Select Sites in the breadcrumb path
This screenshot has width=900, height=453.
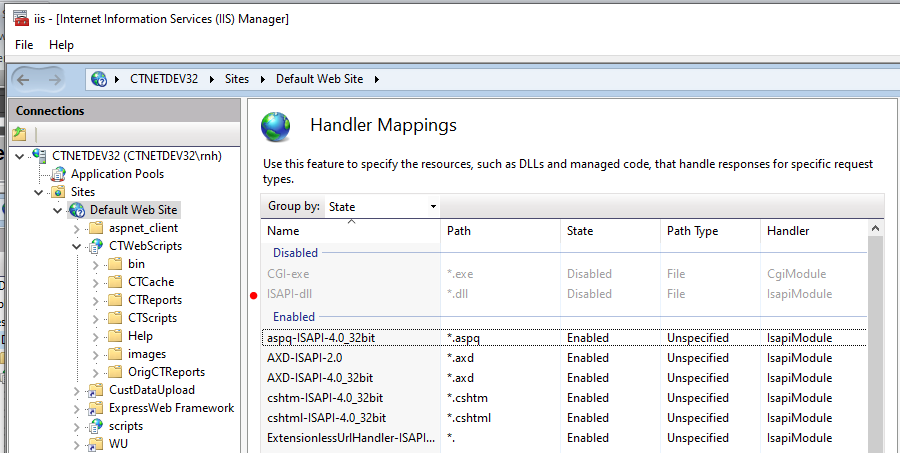[237, 79]
